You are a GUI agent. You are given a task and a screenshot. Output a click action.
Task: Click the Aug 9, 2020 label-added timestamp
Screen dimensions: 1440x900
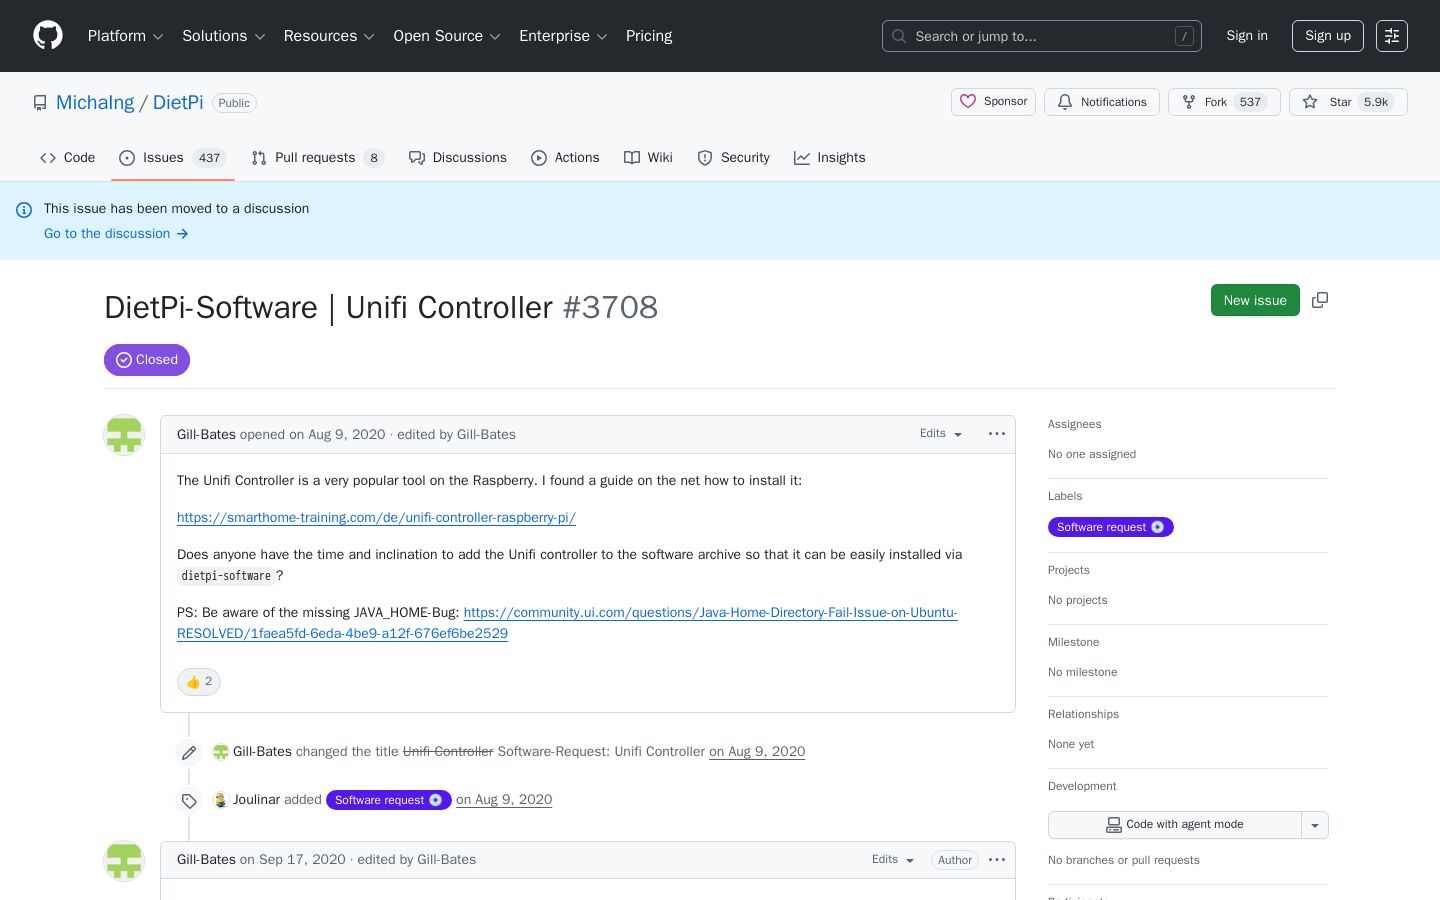point(504,800)
